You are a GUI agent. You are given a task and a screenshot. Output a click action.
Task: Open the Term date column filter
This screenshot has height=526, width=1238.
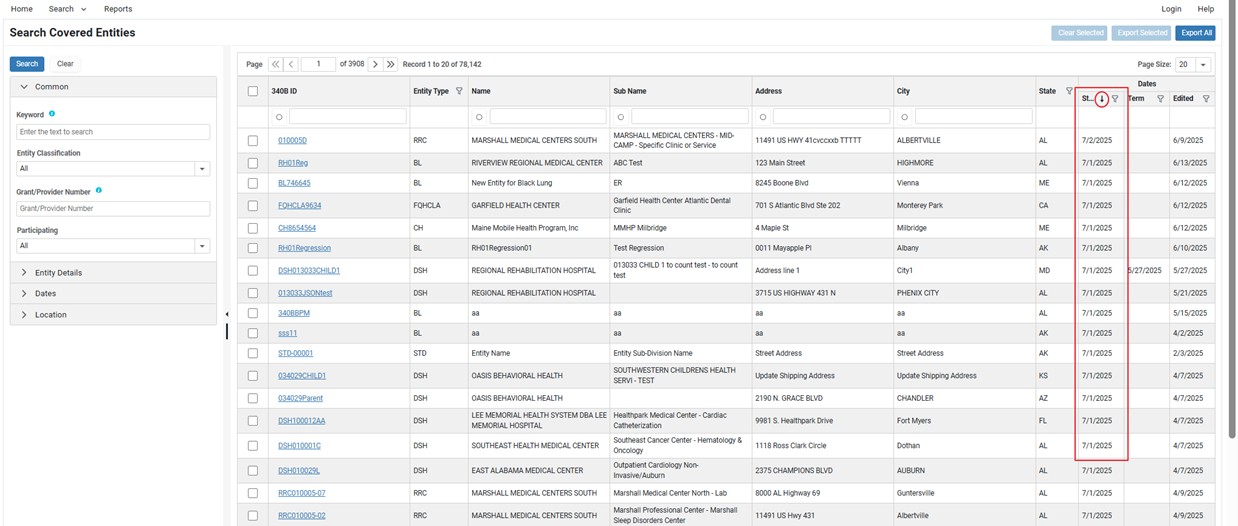point(1160,99)
